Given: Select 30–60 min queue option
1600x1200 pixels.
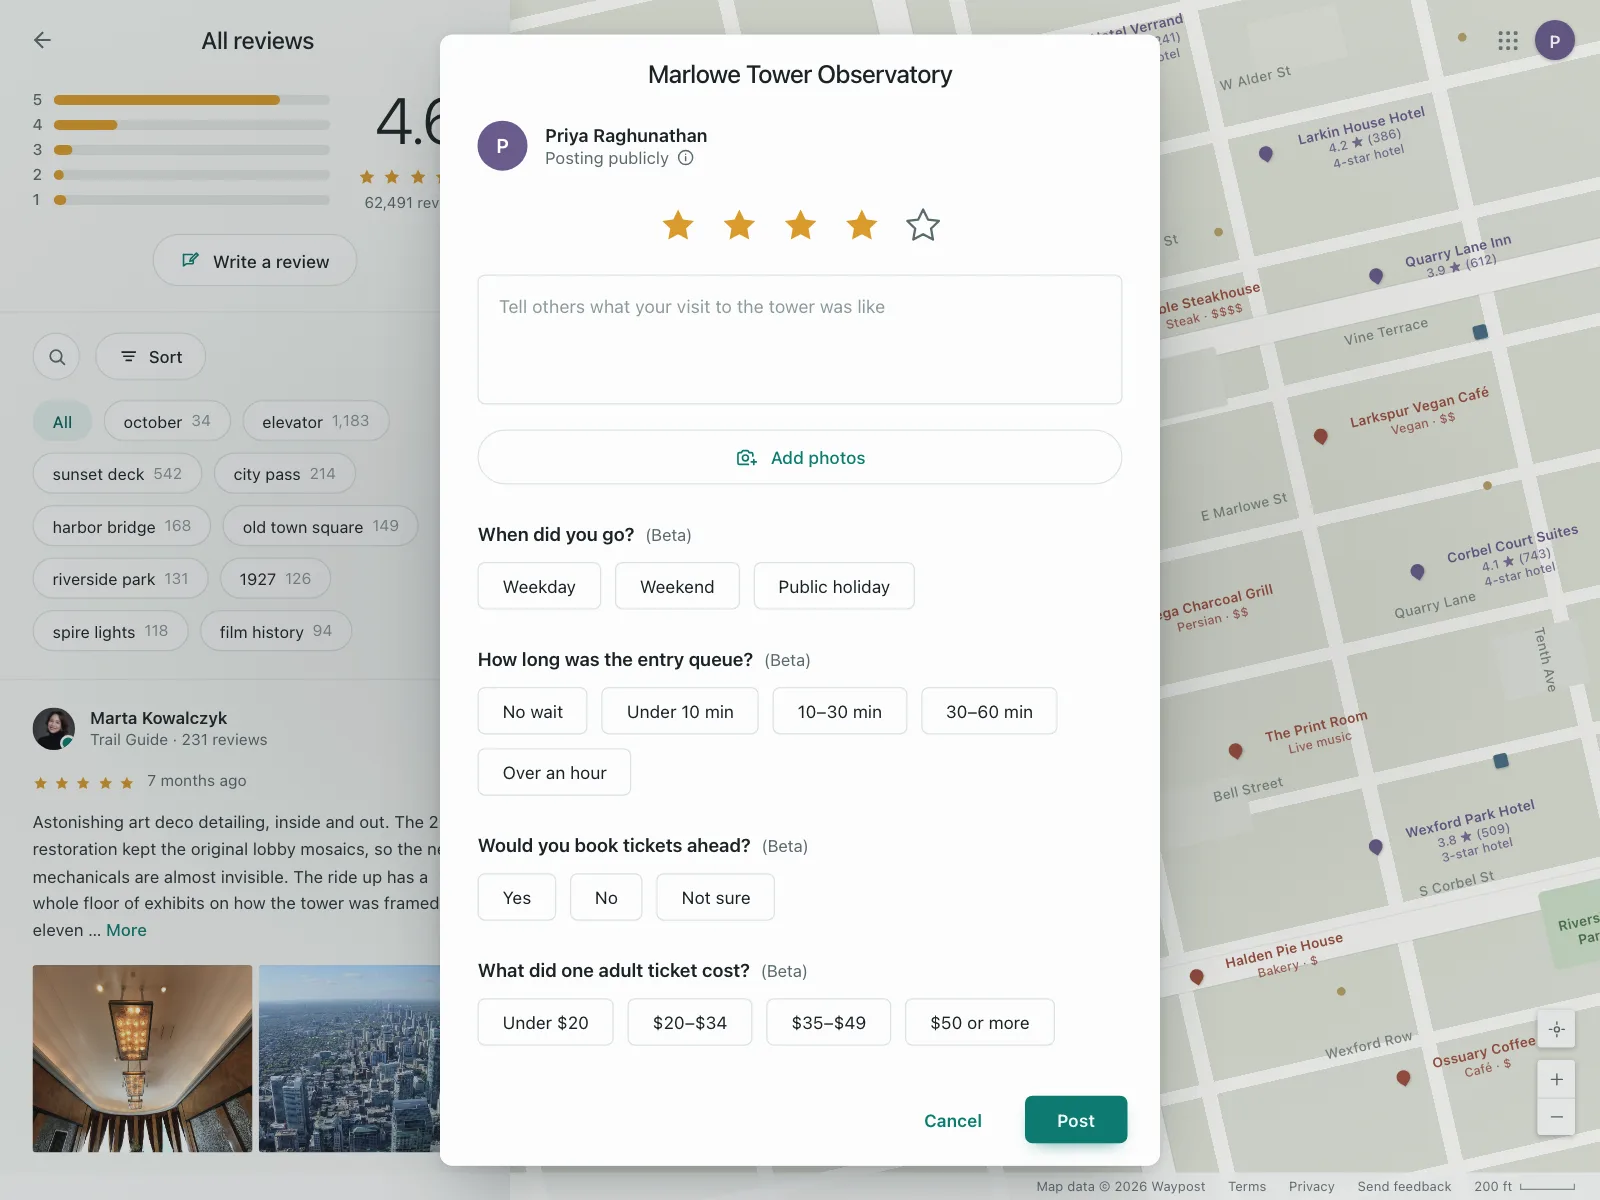Looking at the screenshot, I should pyautogui.click(x=989, y=712).
